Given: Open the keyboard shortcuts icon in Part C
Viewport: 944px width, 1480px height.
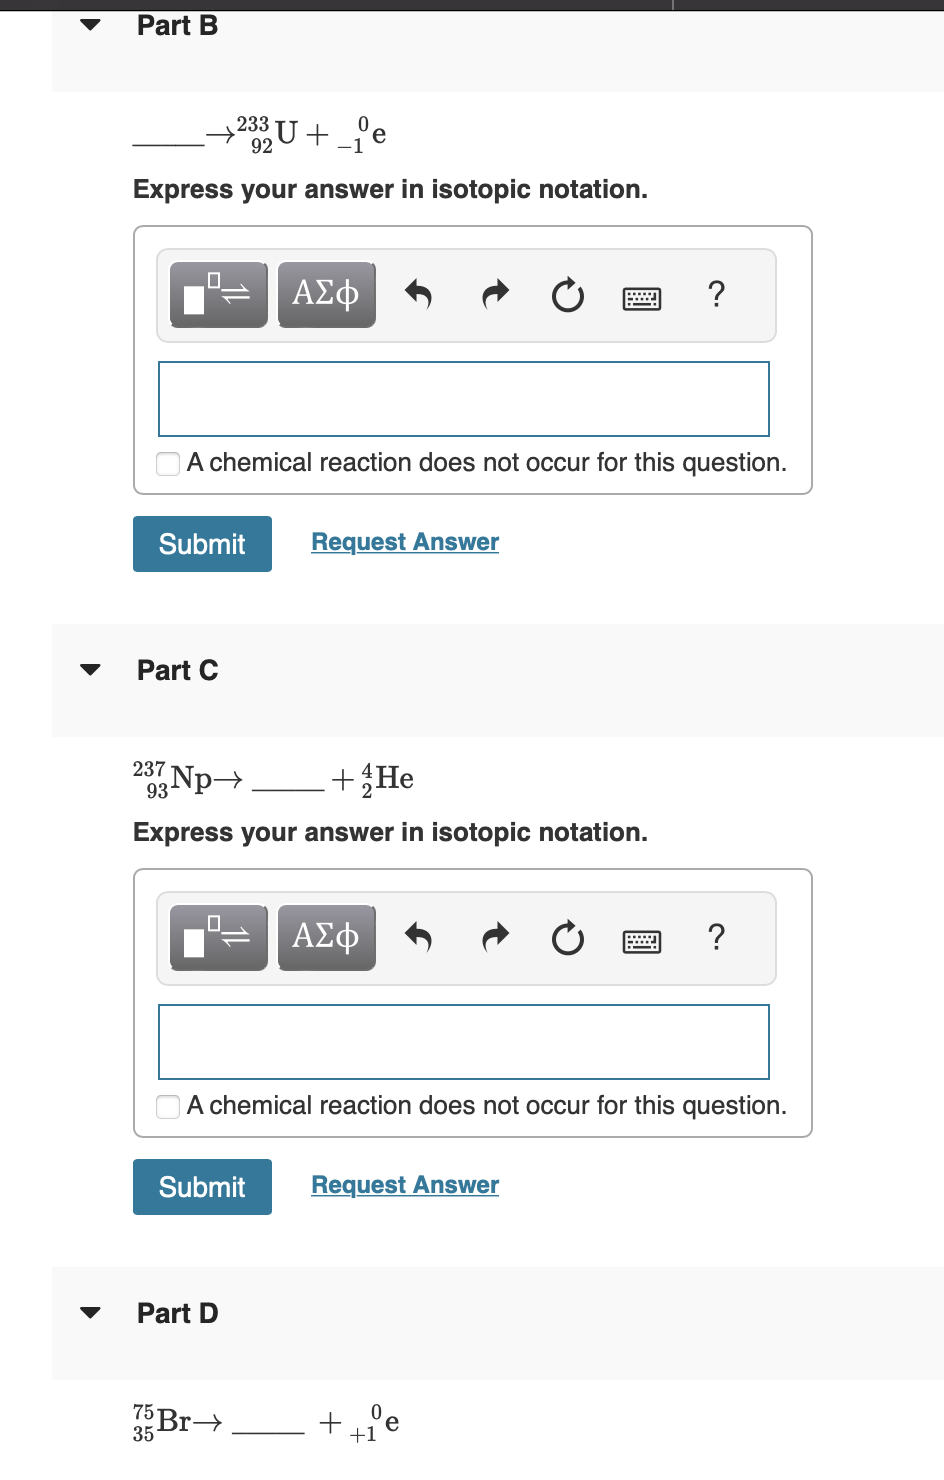Looking at the screenshot, I should click(641, 940).
